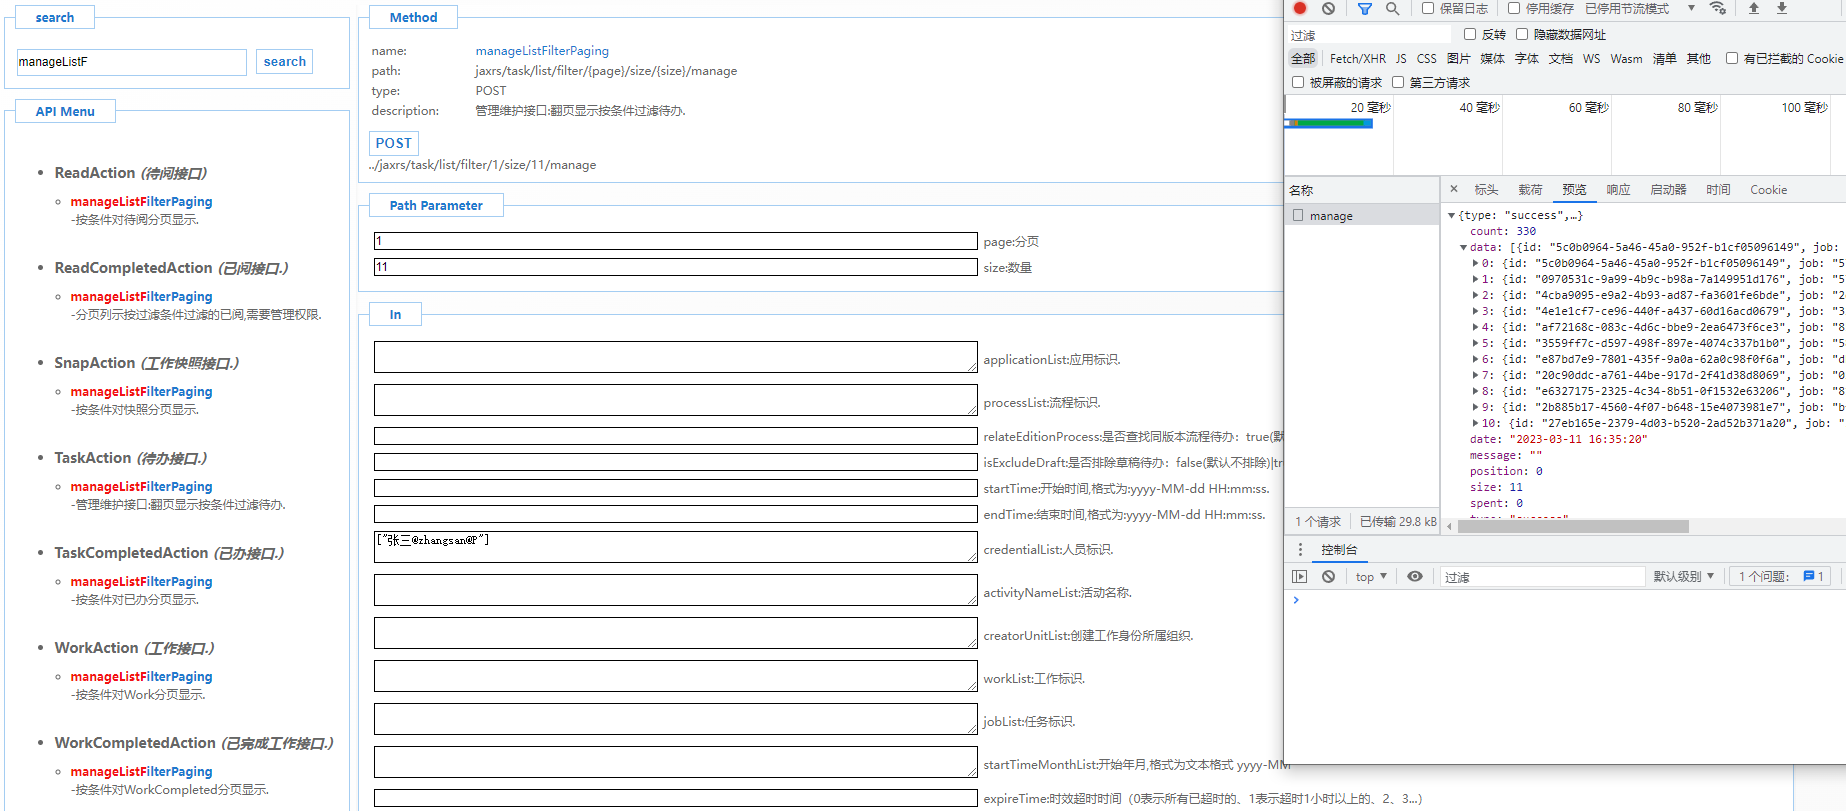
Task: Open network conditions wifi-gear icon
Action: [1718, 8]
